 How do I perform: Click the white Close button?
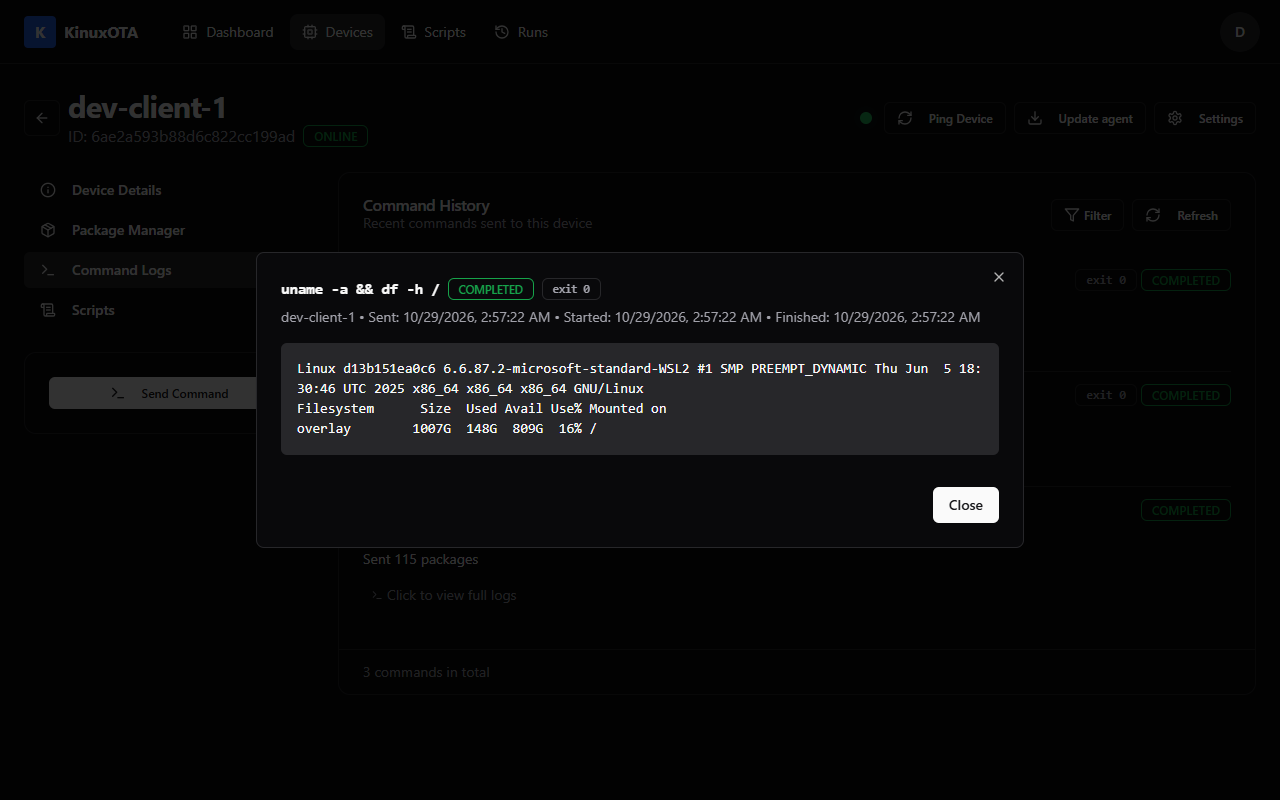[965, 505]
